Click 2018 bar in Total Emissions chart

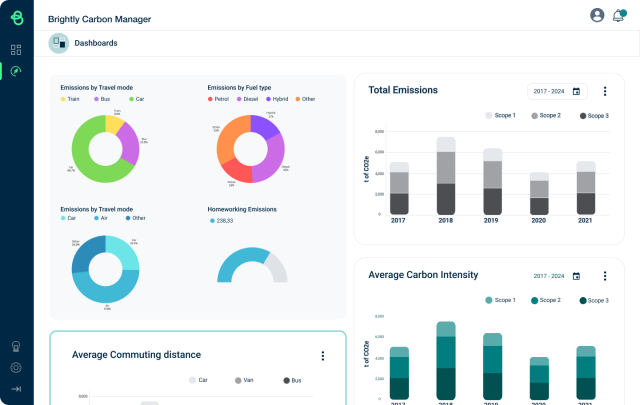(446, 176)
